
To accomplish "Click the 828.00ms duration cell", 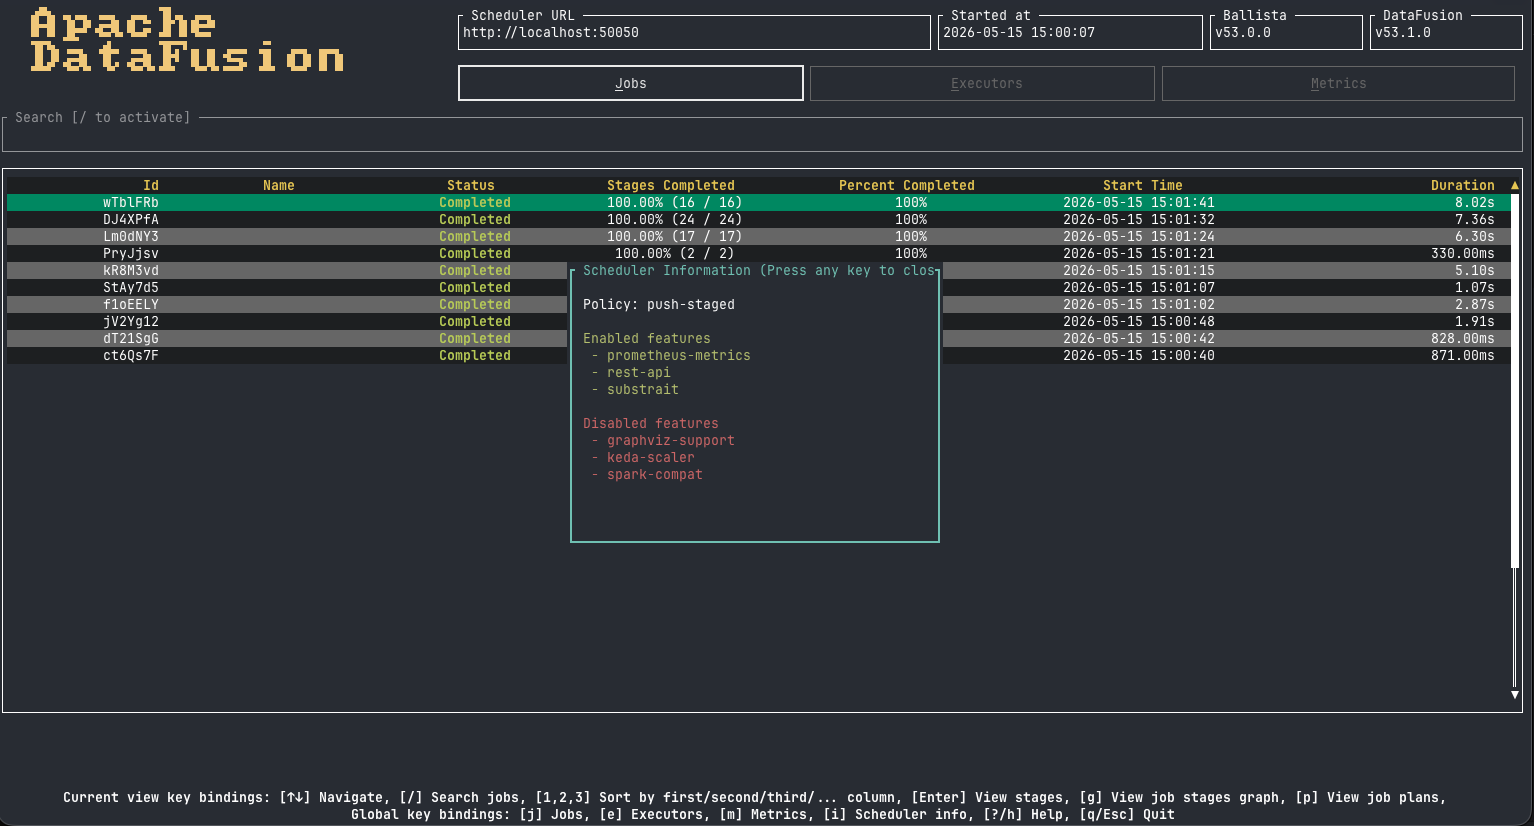I will tap(1463, 338).
